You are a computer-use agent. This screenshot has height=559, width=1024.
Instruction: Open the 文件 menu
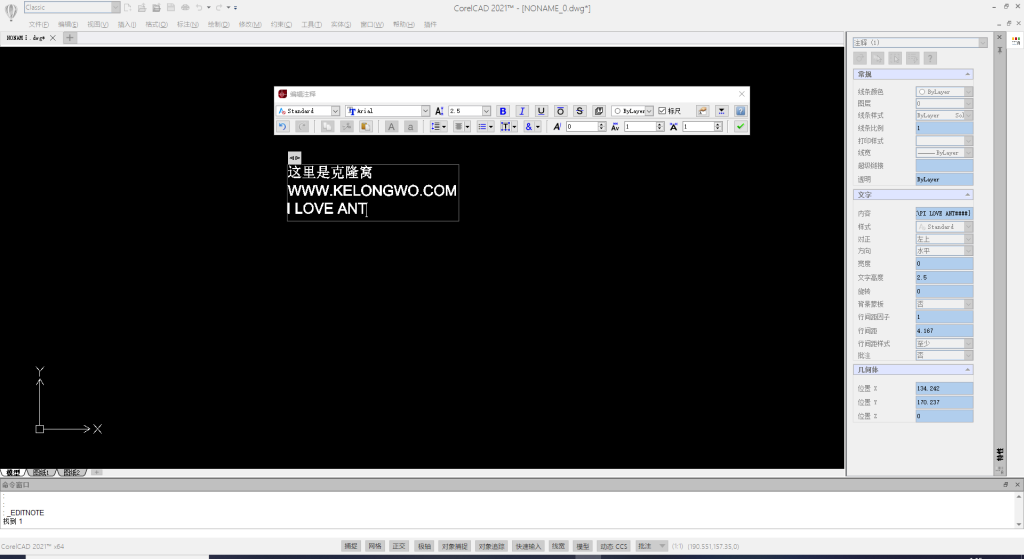pos(39,24)
